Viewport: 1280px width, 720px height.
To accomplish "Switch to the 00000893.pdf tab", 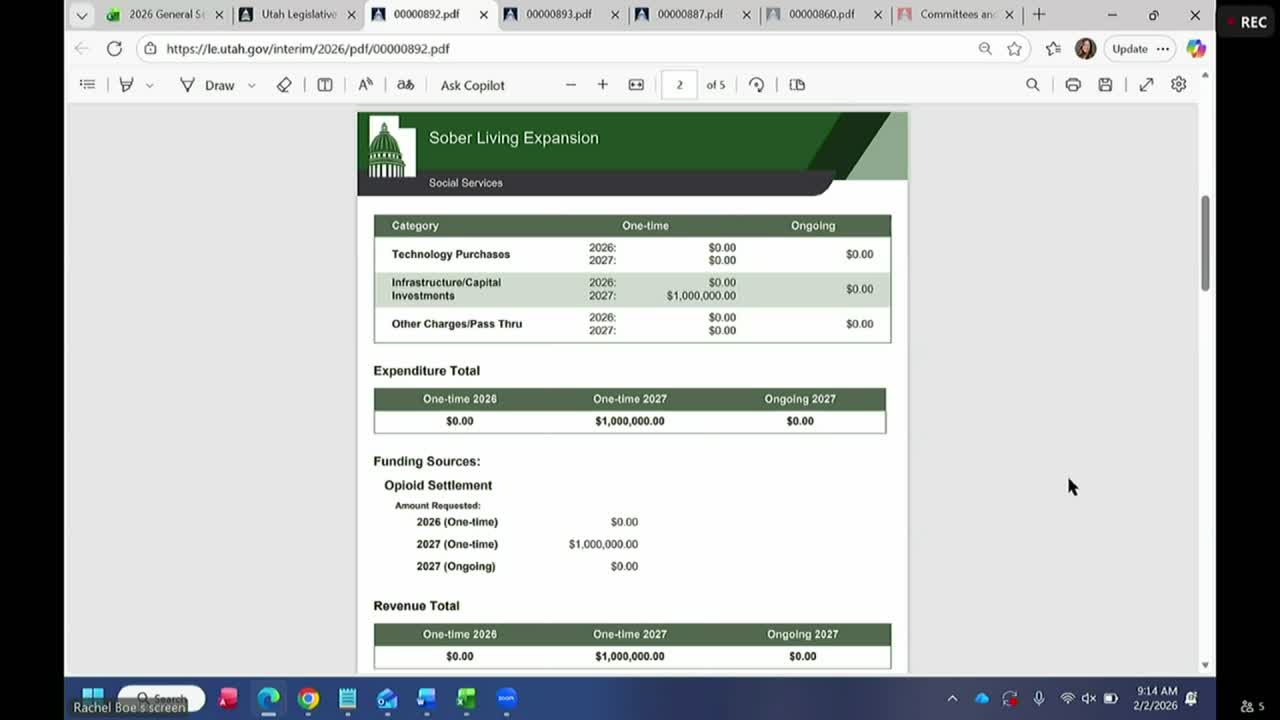I will (556, 15).
